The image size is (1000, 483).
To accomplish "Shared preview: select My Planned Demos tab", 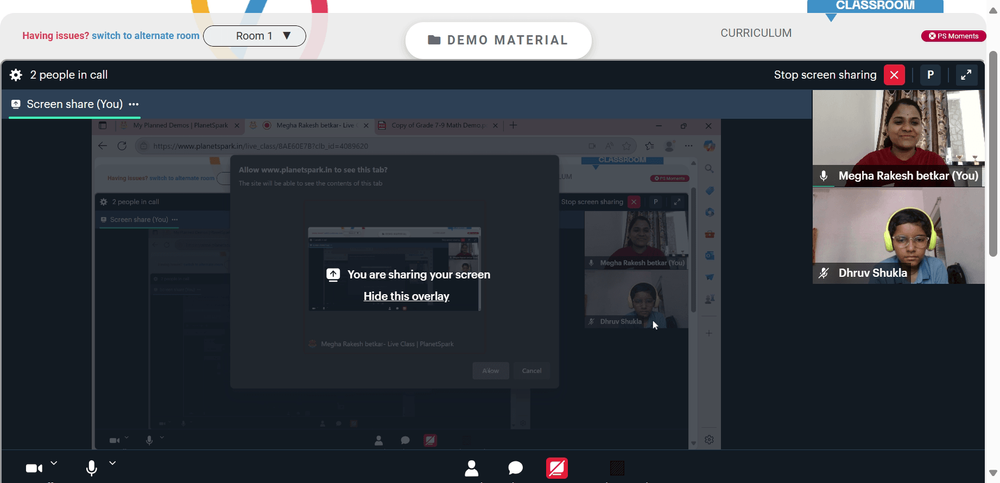I will [x=179, y=126].
